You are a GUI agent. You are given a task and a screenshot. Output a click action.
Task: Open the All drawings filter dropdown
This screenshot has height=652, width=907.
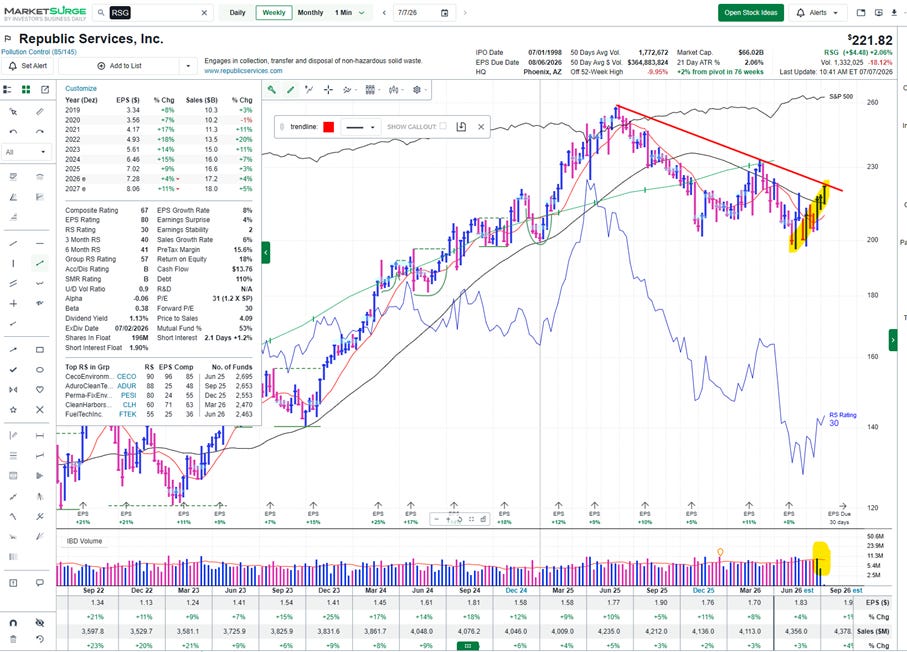[26, 152]
